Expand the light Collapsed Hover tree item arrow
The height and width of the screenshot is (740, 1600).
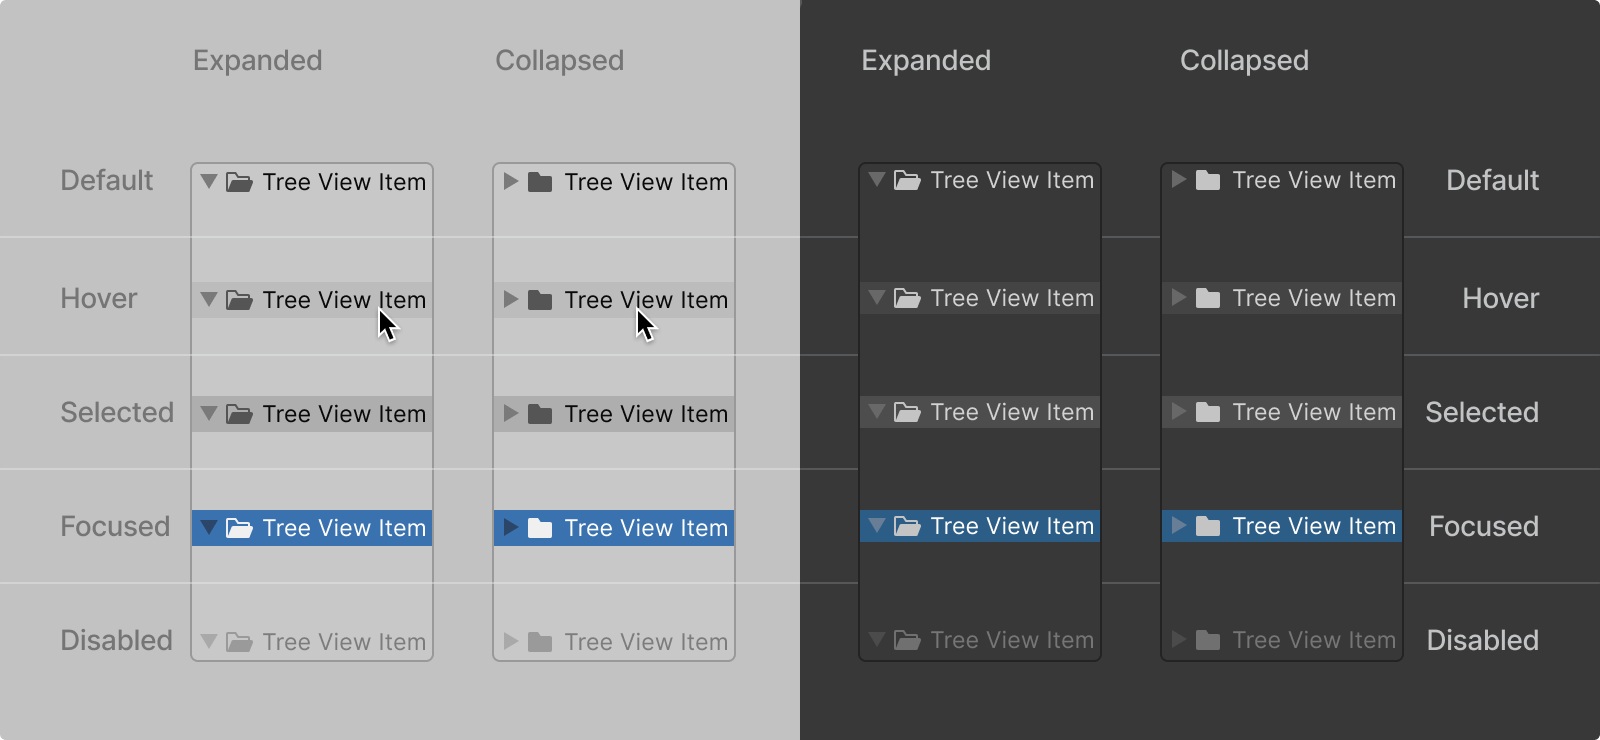(x=511, y=300)
